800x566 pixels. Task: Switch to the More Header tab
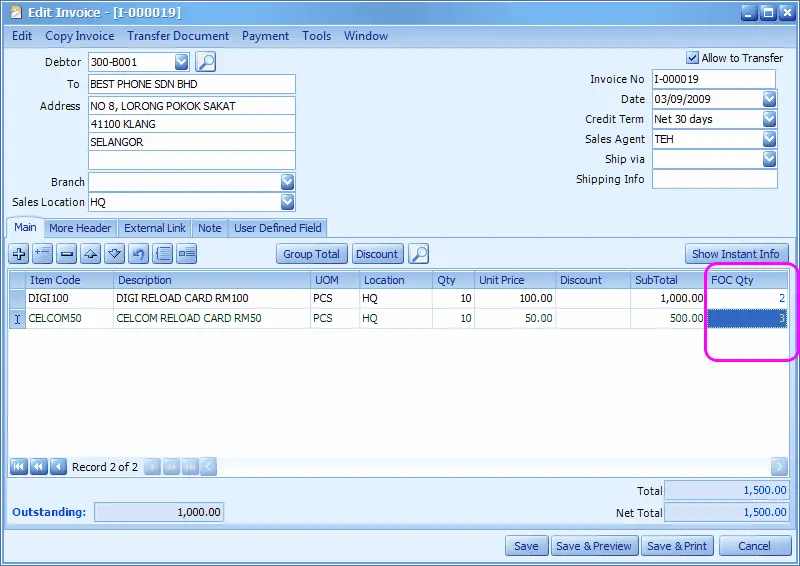pyautogui.click(x=80, y=228)
